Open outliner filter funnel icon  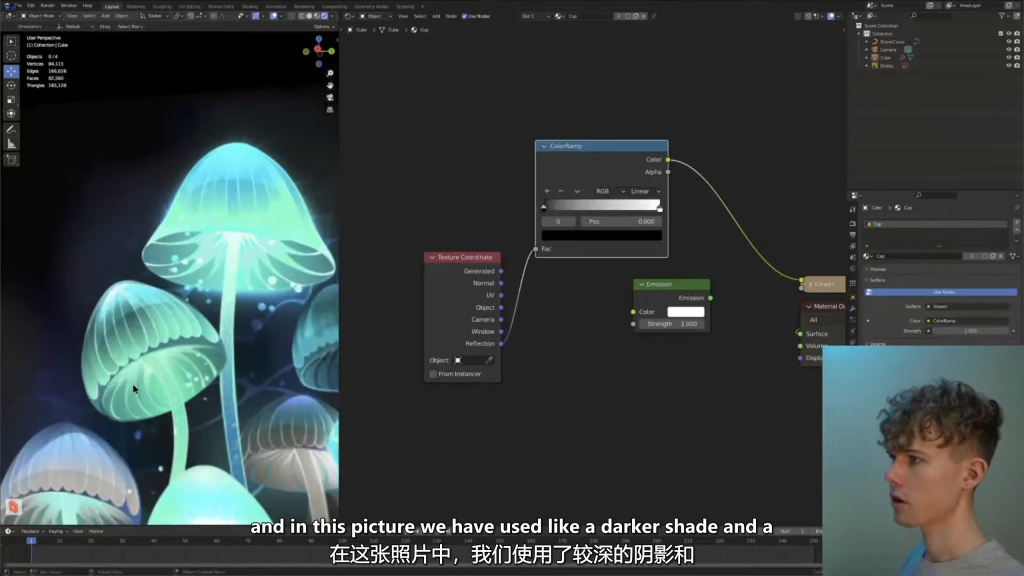(1002, 16)
